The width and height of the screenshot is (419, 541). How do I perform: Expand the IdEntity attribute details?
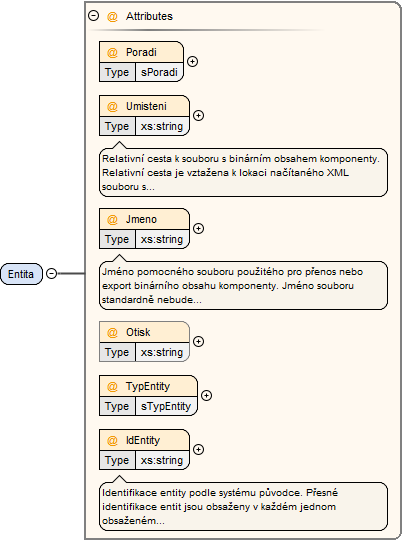pyautogui.click(x=198, y=450)
